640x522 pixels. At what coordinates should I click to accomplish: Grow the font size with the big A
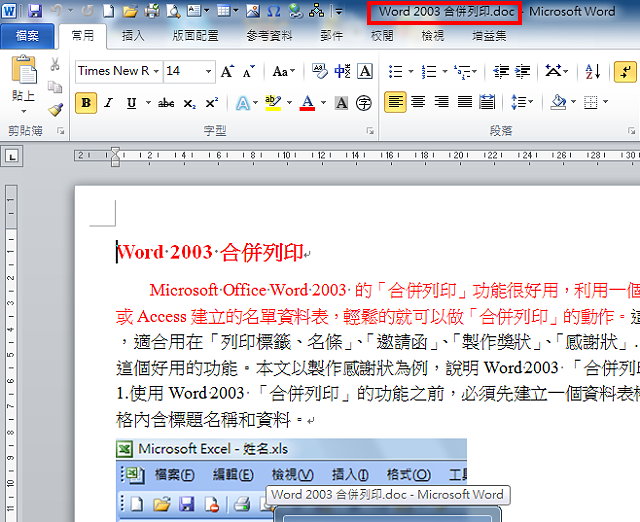pos(227,71)
